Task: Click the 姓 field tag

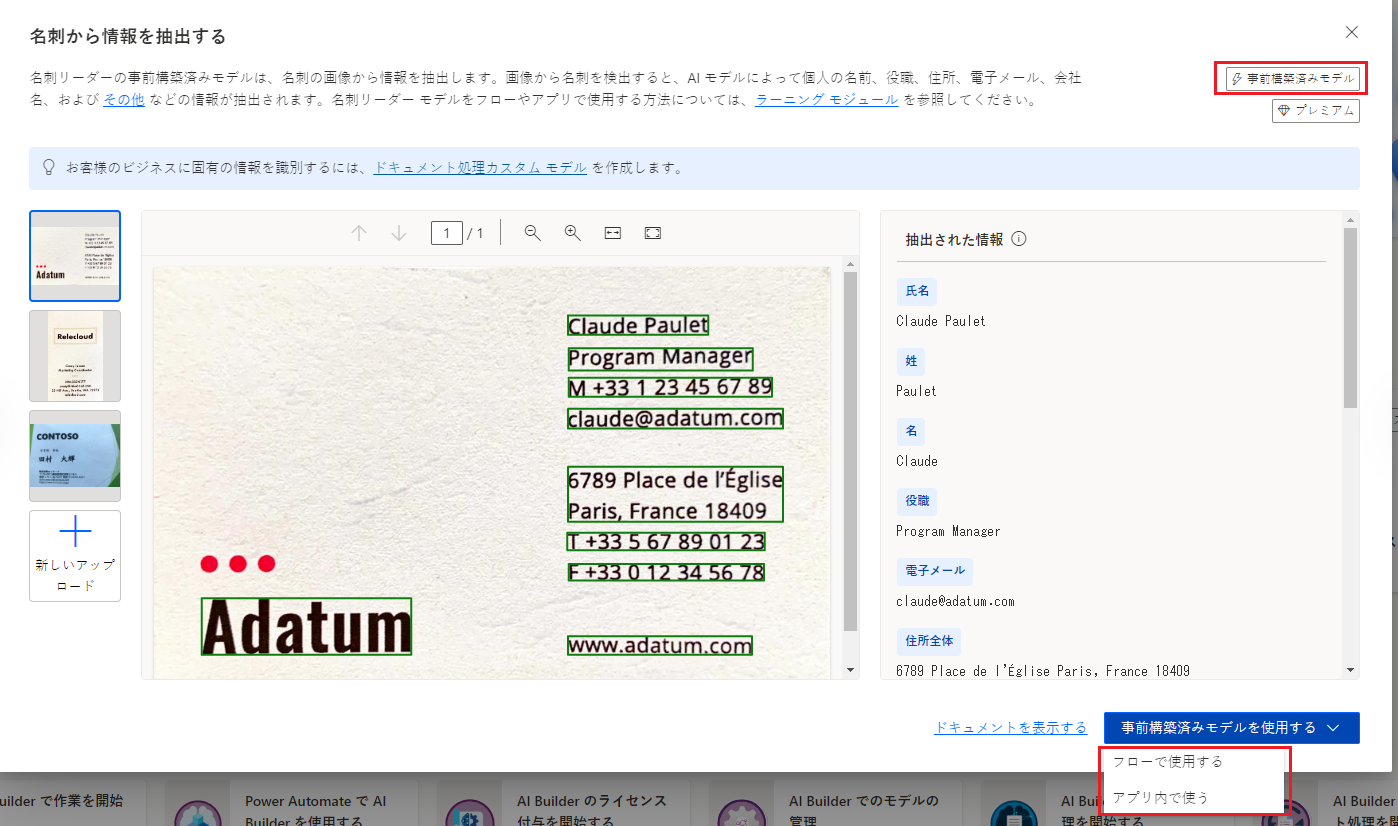Action: tap(911, 361)
